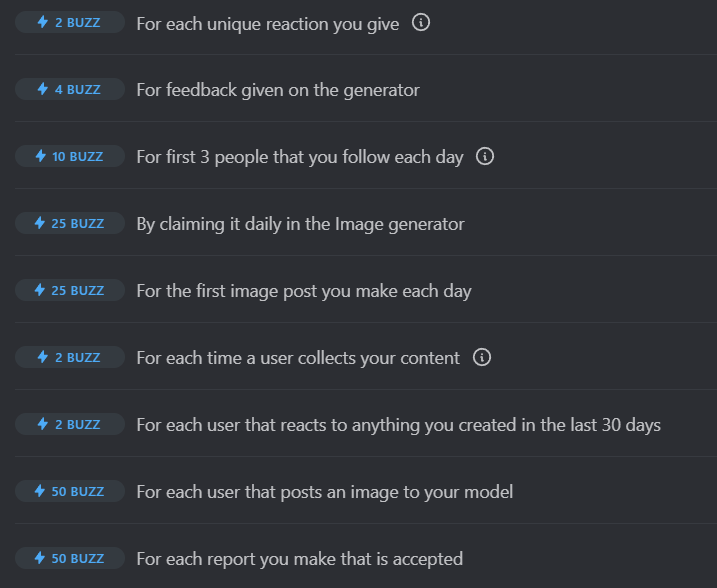Click 'By claiming it daily in the Image generator'
Image resolution: width=717 pixels, height=588 pixels.
(x=300, y=224)
